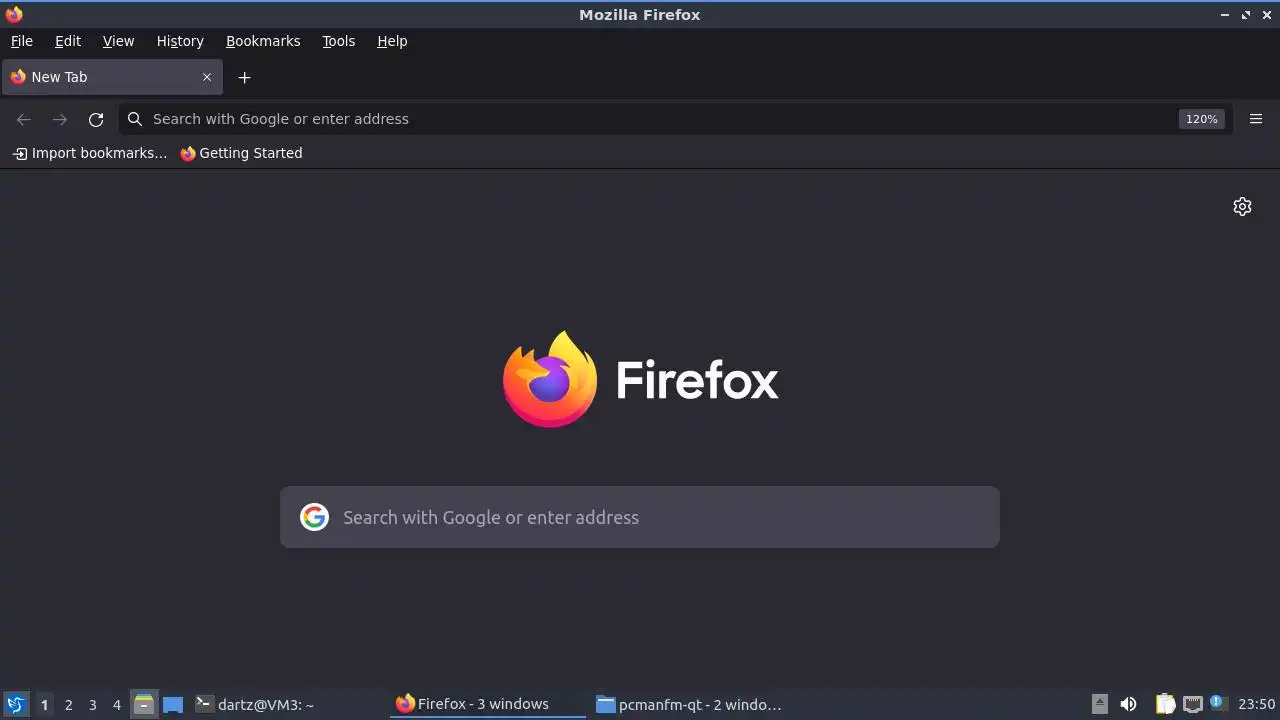
Task: Go forward one page
Action: (x=60, y=119)
